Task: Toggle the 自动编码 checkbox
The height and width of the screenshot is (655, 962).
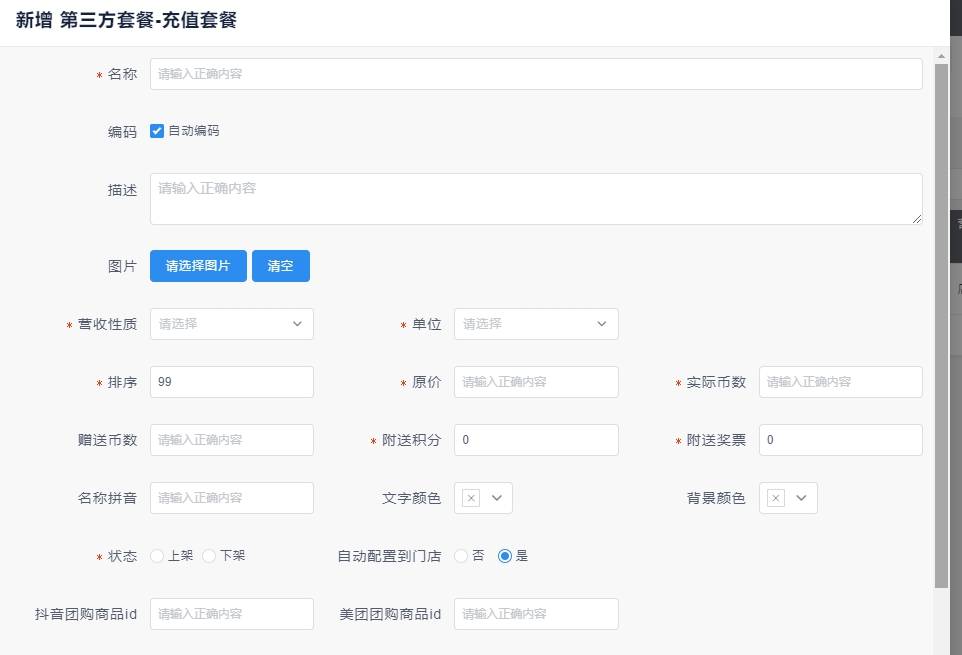Action: (157, 131)
